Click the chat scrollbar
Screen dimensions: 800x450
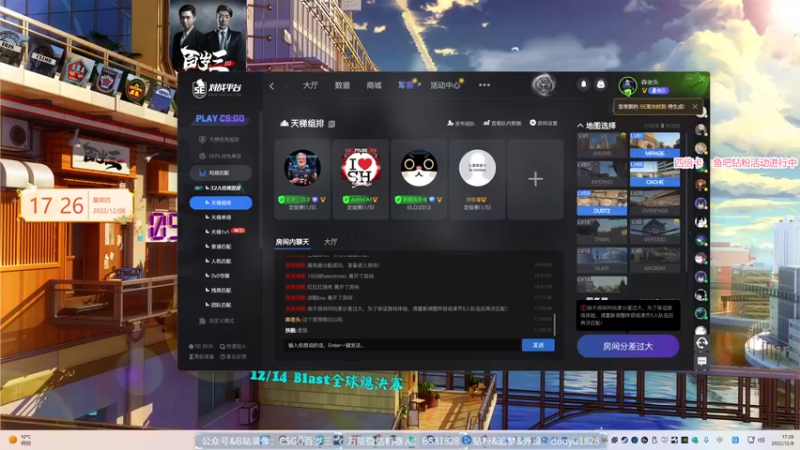(x=555, y=324)
